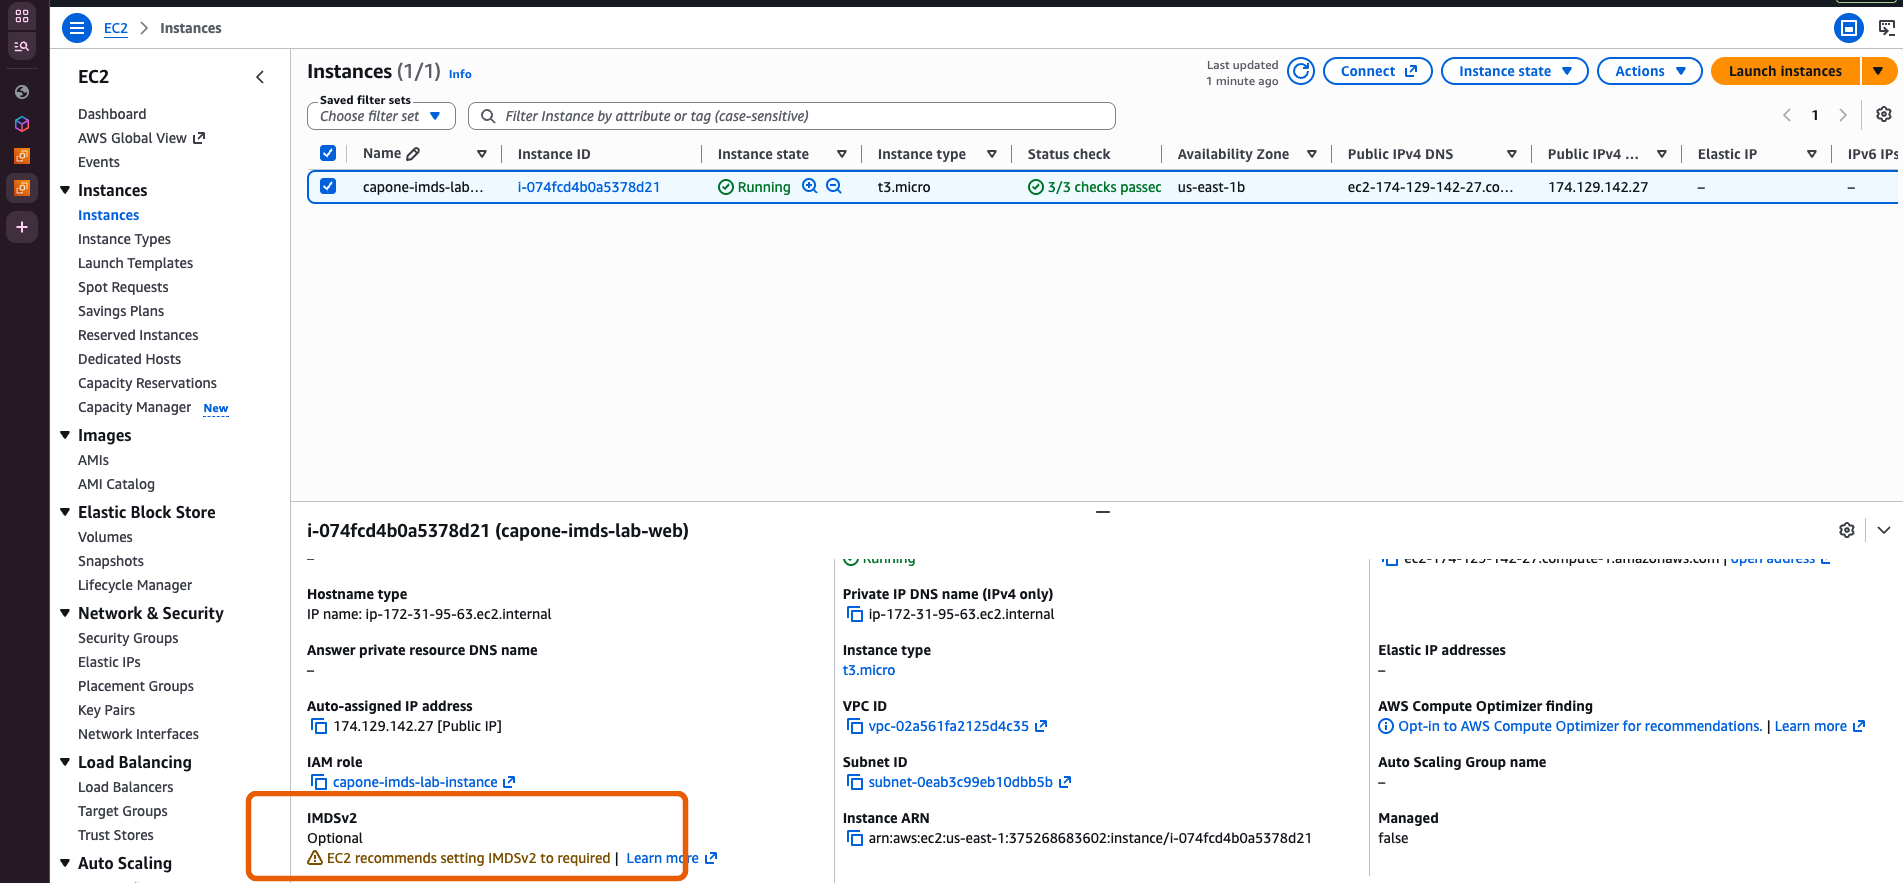Focus the Filter Instance by attribute field
The image size is (1903, 883).
(791, 116)
